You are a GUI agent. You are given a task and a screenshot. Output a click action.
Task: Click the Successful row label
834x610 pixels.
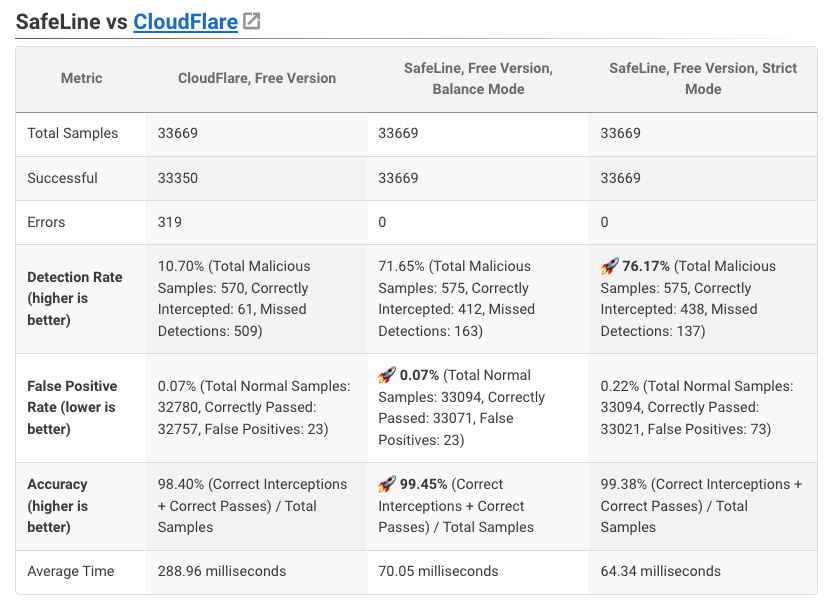point(63,178)
